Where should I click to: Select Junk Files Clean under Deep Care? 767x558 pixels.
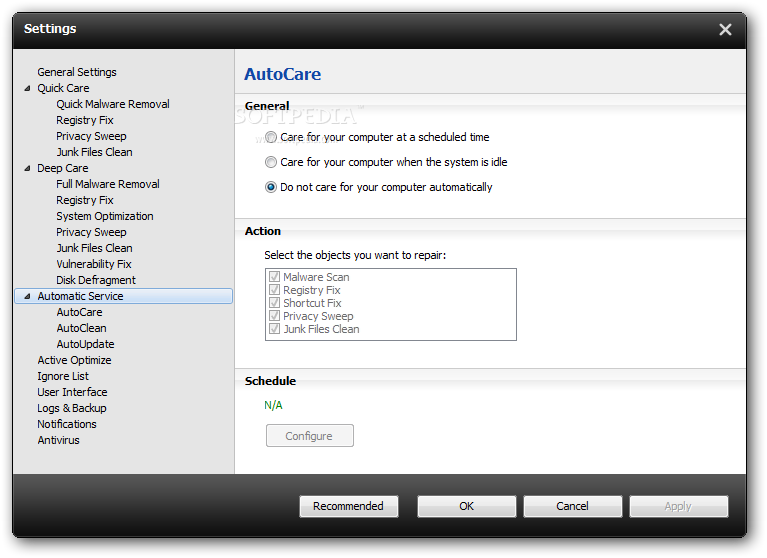94,248
